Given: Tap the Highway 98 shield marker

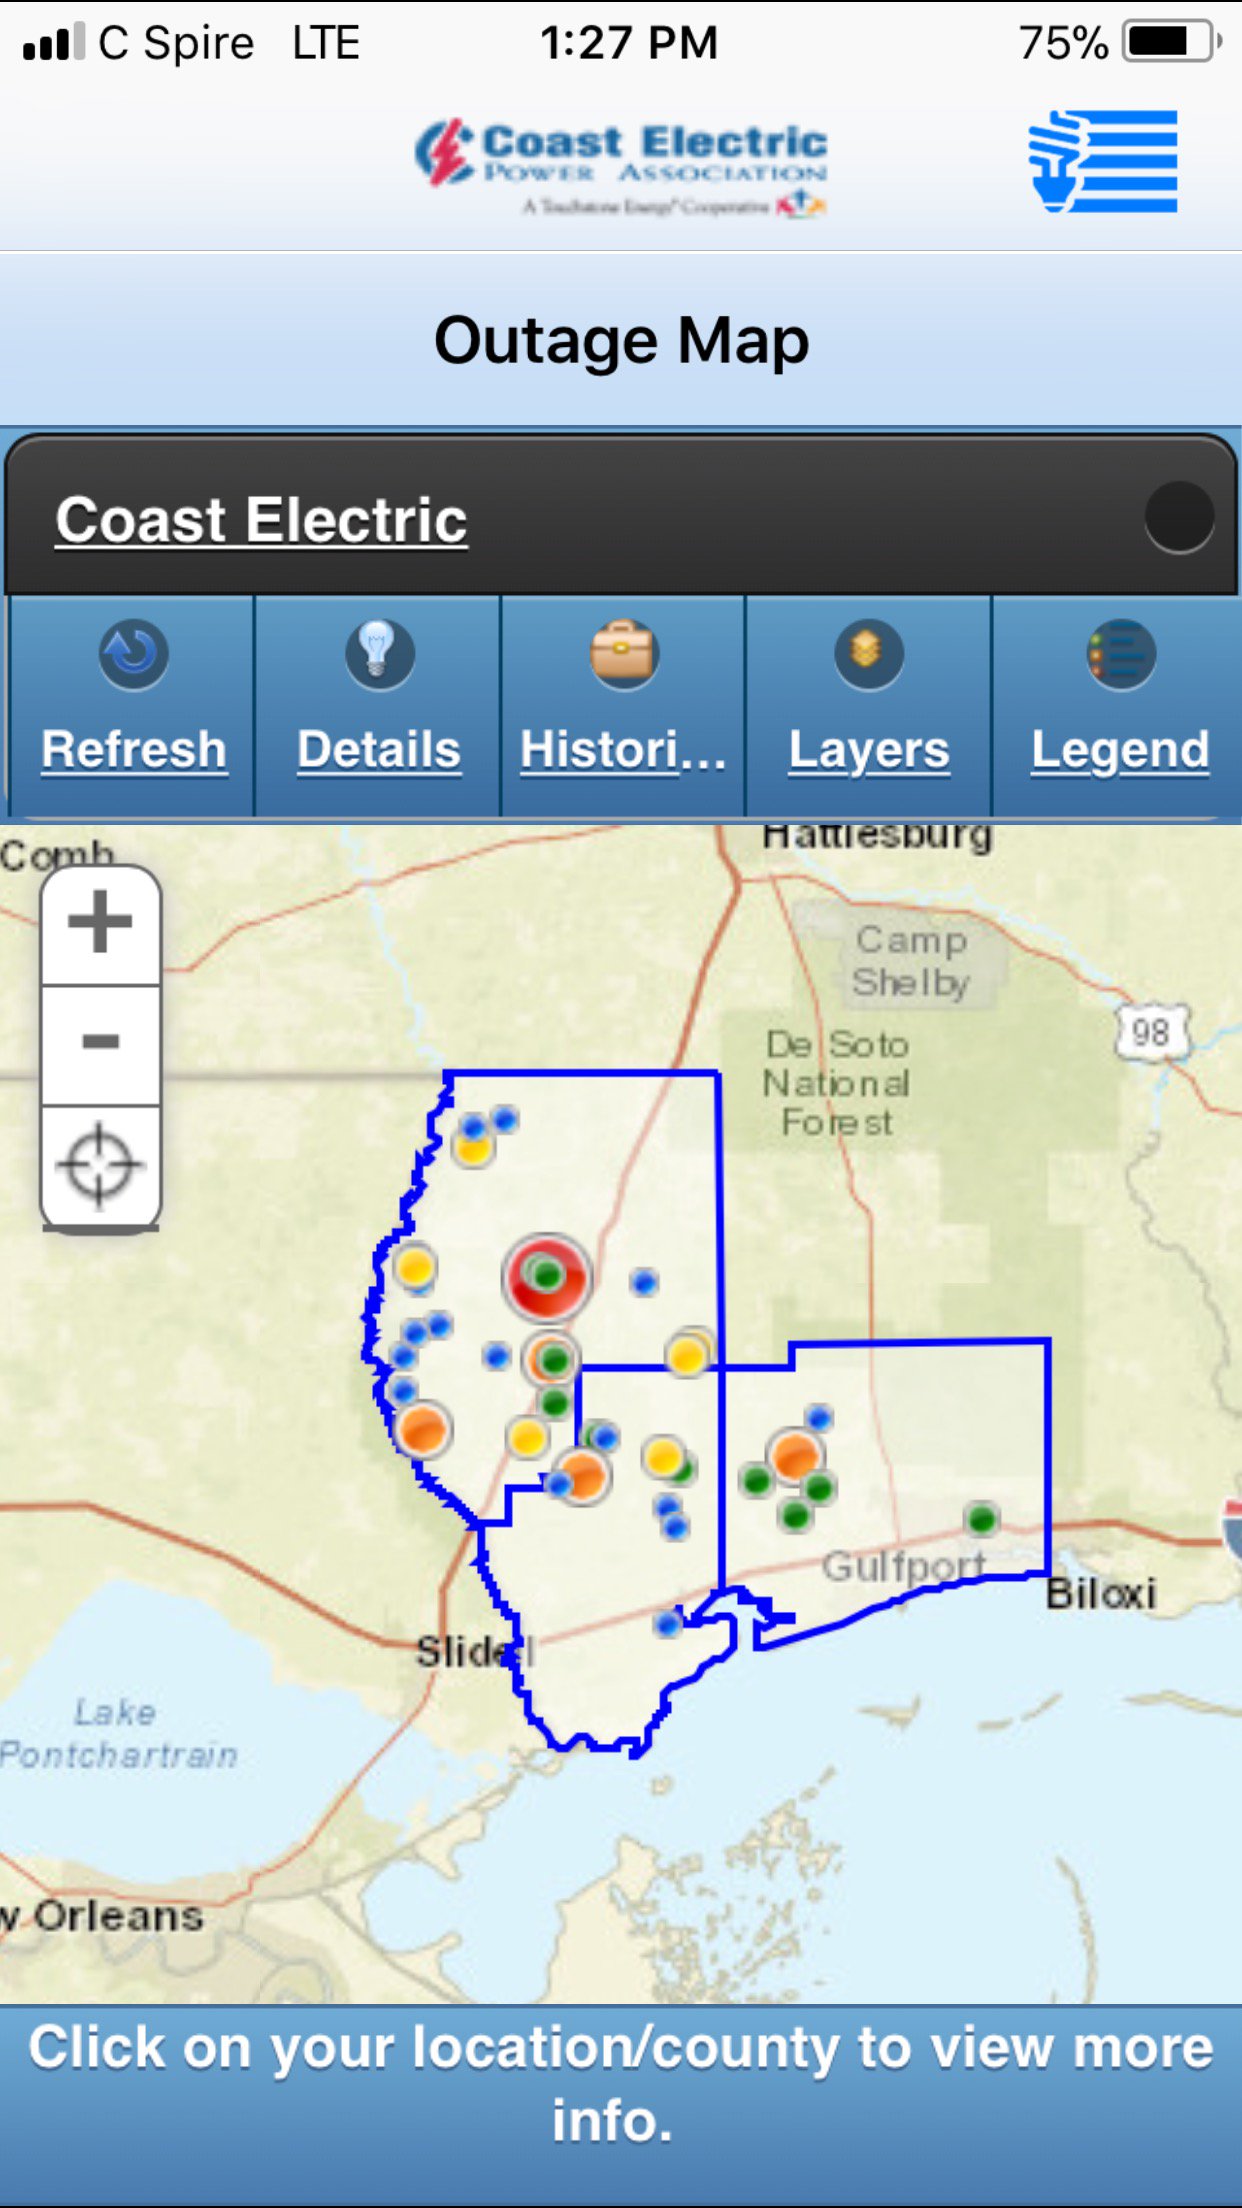Looking at the screenshot, I should pos(1151,1031).
